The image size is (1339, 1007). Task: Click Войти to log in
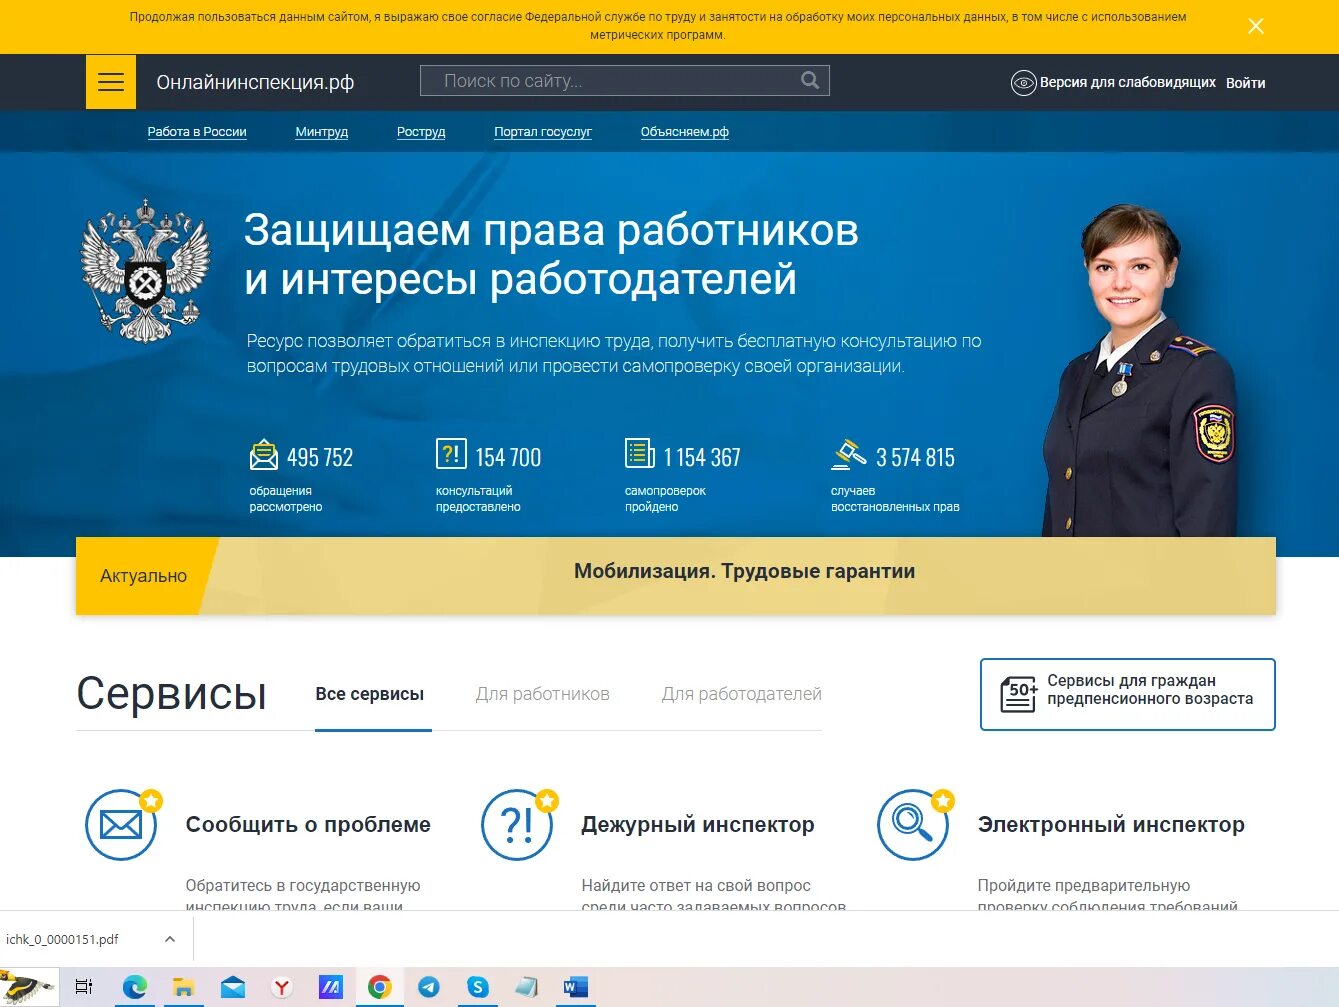tap(1246, 83)
